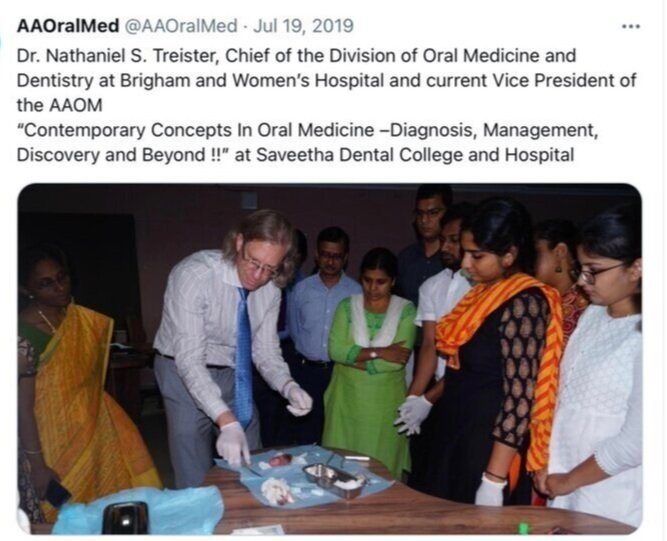This screenshot has height=541, width=667.
Task: Click the text 'Saveetha Dental College and Hospital'
Action: [x=415, y=154]
